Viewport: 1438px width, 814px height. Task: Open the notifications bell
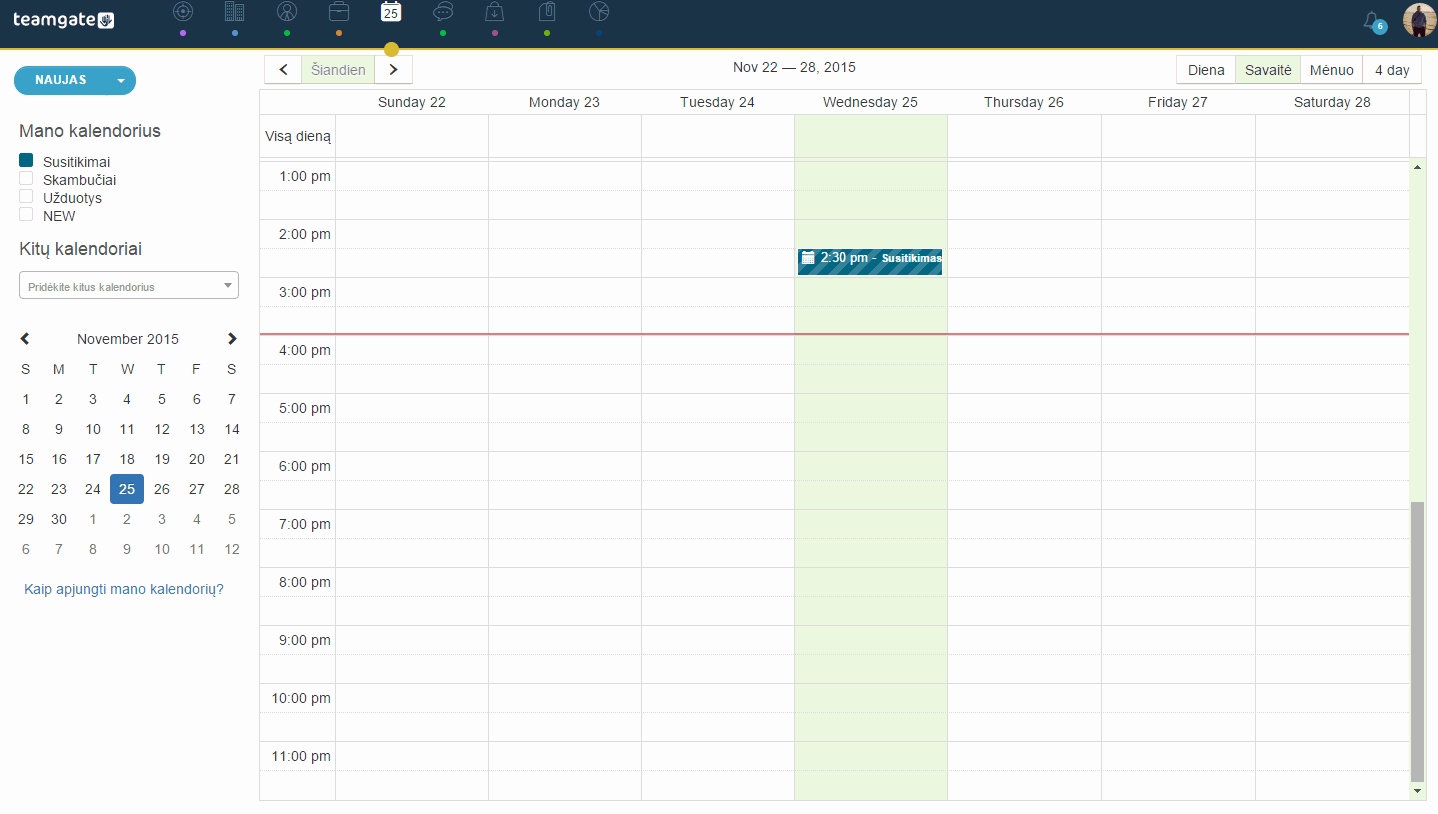click(1374, 21)
